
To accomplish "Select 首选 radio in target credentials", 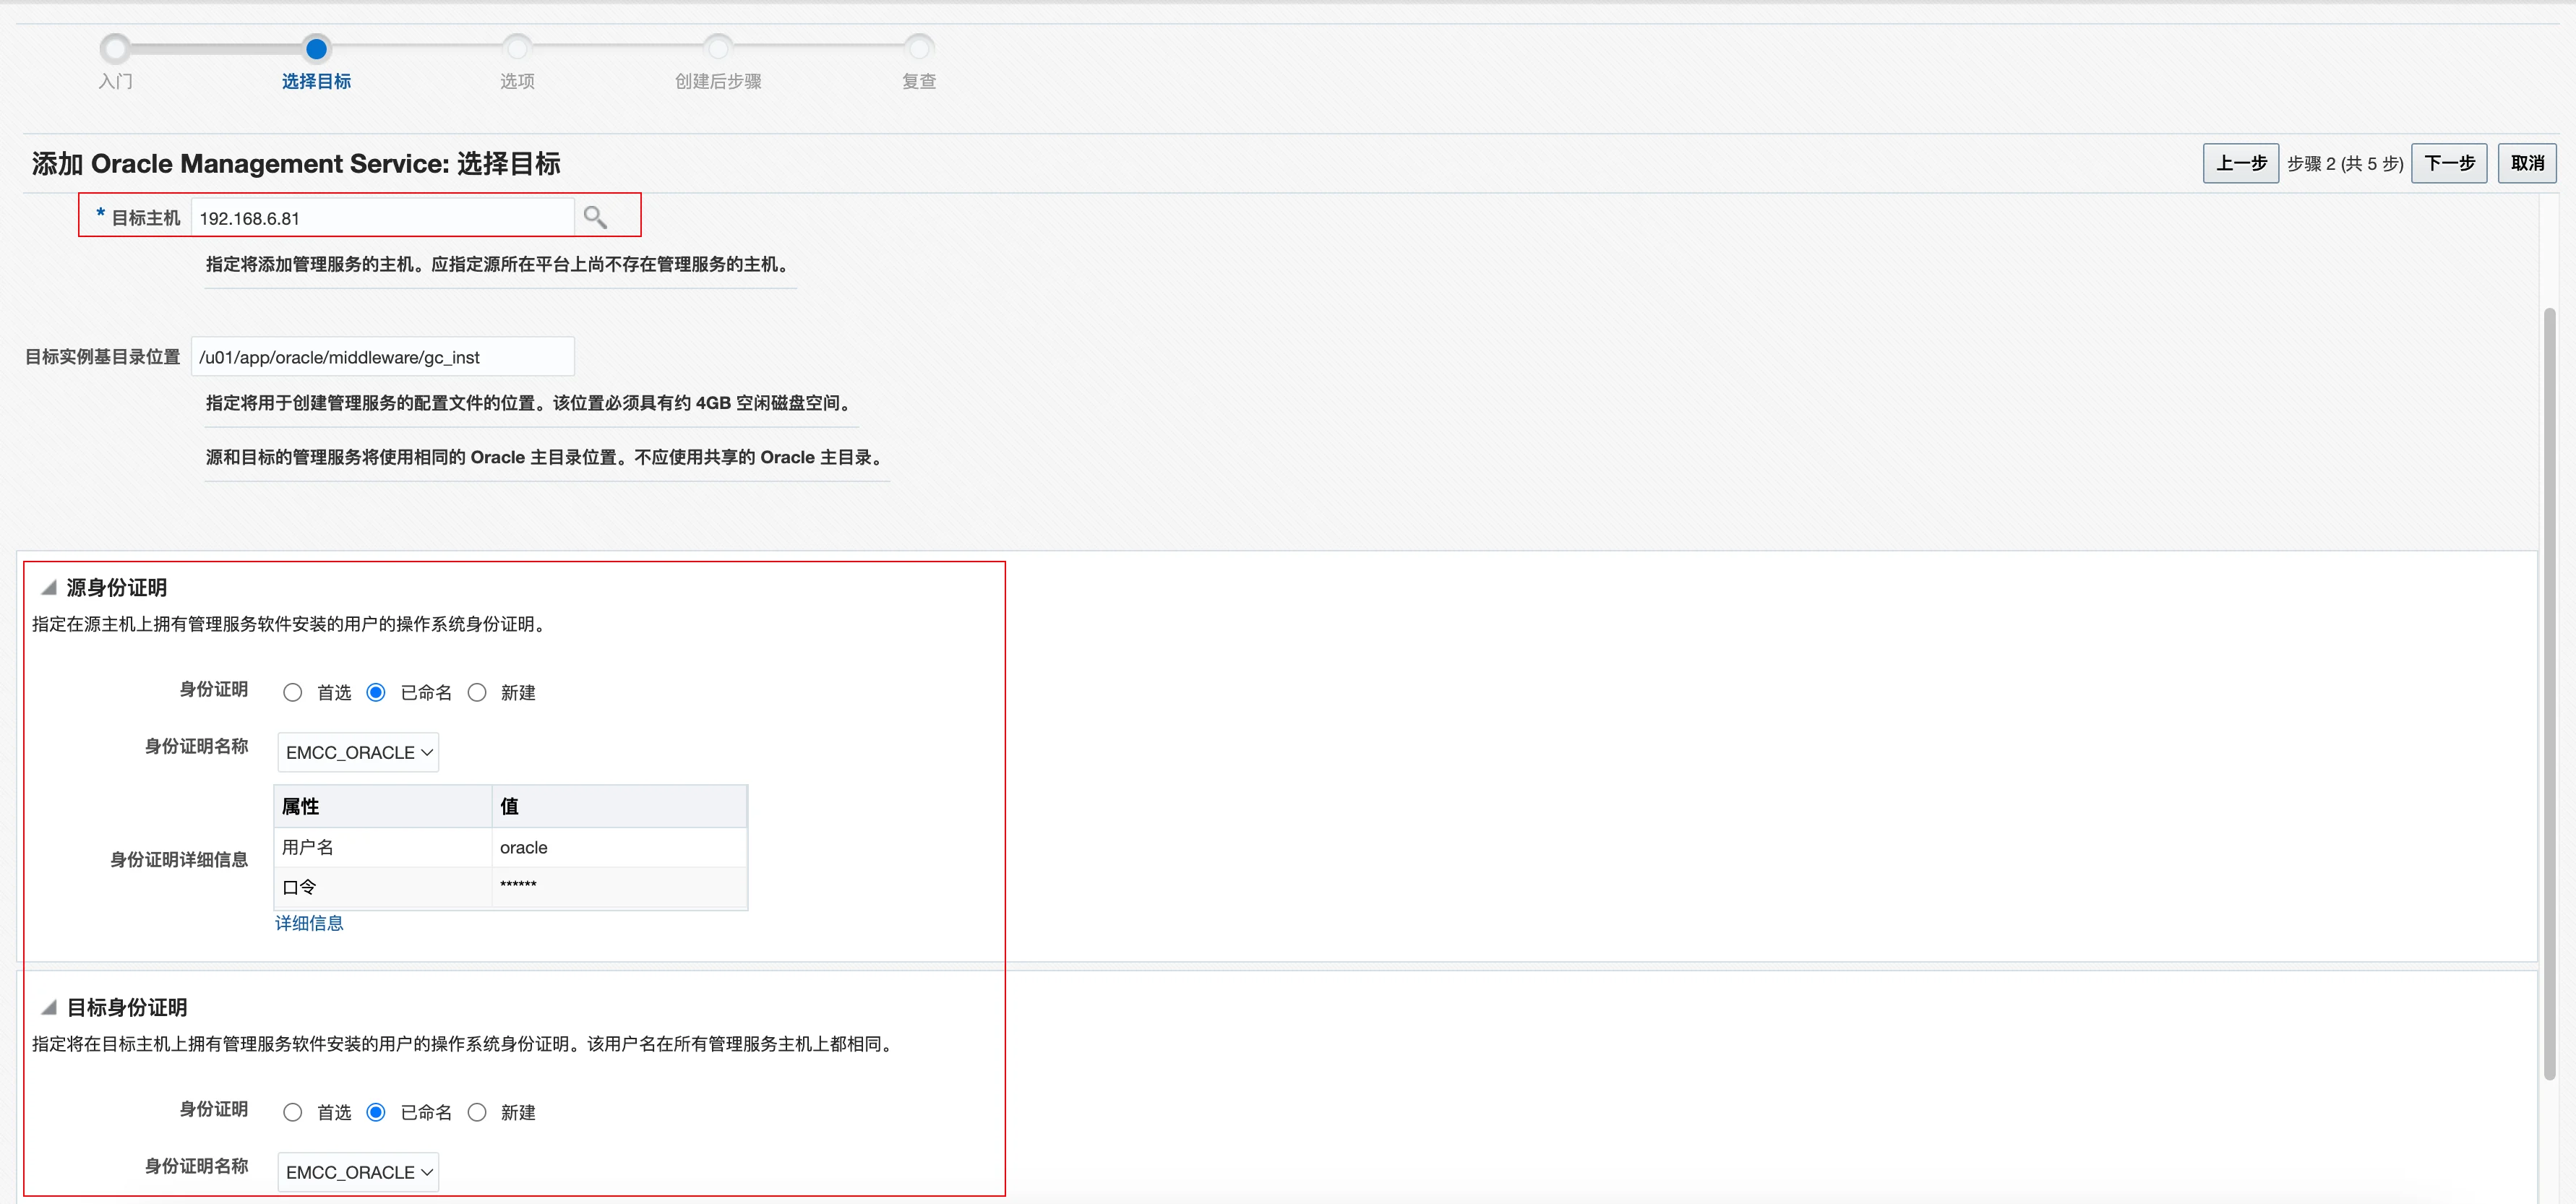I will point(292,1112).
